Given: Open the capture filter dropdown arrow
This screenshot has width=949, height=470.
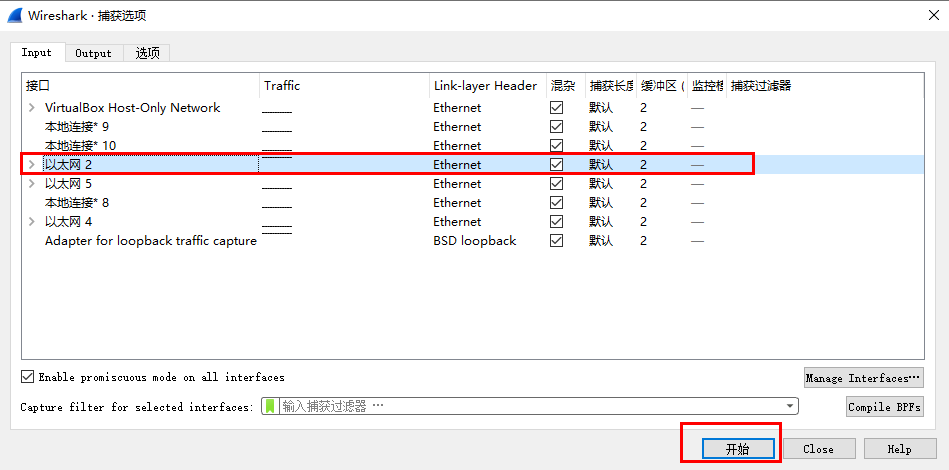Looking at the screenshot, I should point(789,406).
